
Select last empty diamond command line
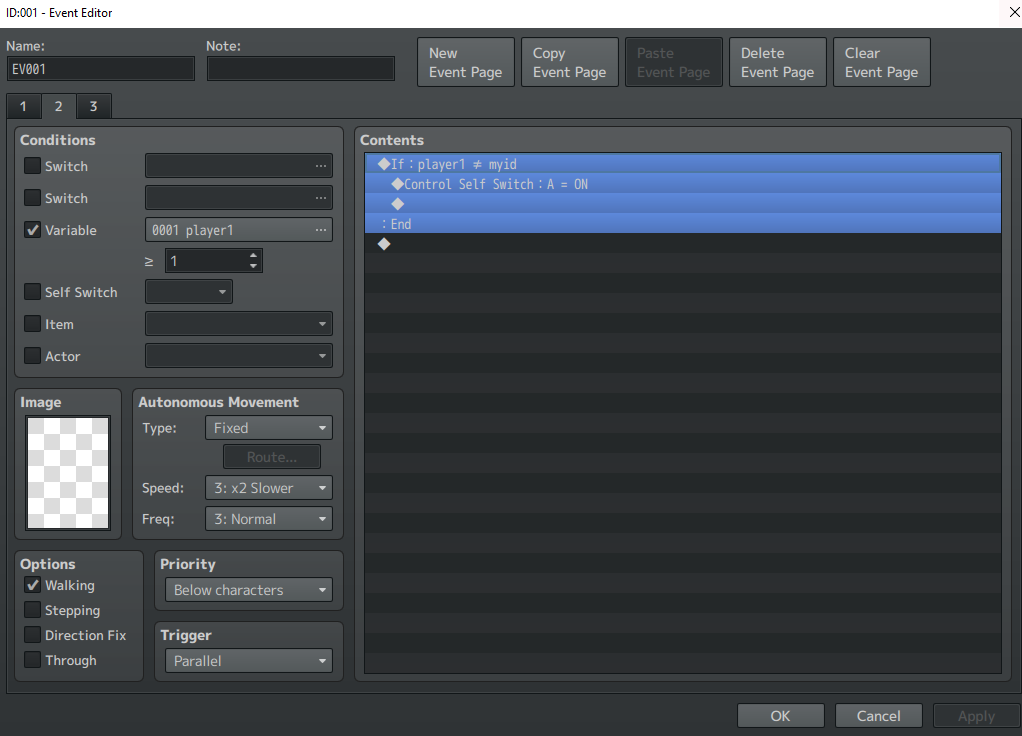(x=682, y=244)
